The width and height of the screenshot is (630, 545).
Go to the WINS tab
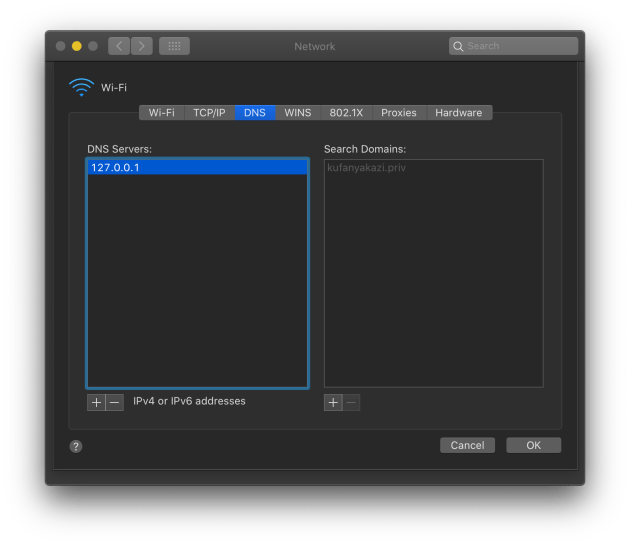point(298,113)
